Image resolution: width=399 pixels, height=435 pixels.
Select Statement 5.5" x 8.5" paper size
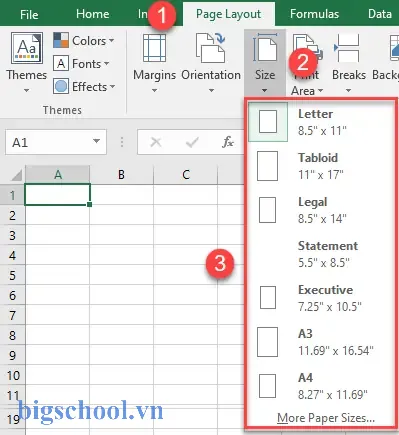tap(321, 254)
